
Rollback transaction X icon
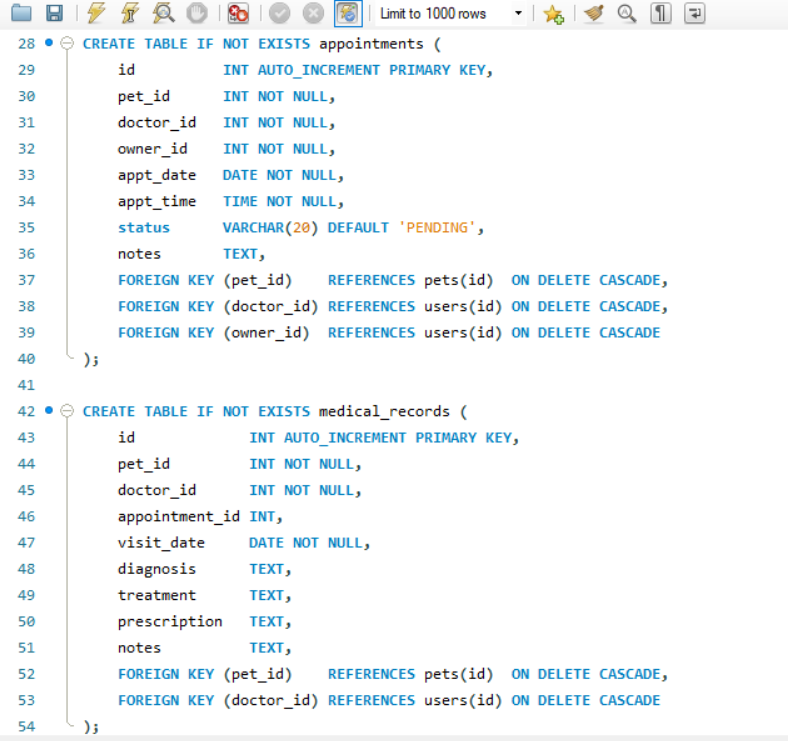point(313,13)
